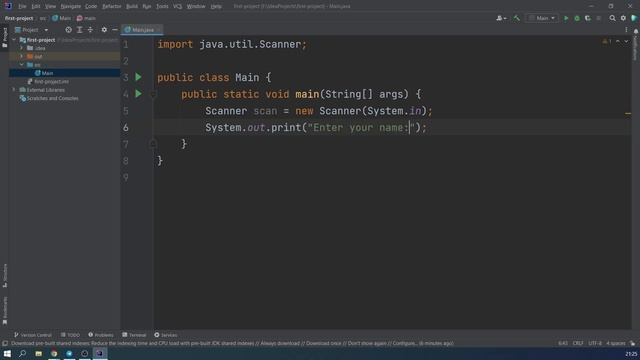This screenshot has width=640, height=360.
Task: Start debugging with the Debug bug icon
Action: (577, 18)
